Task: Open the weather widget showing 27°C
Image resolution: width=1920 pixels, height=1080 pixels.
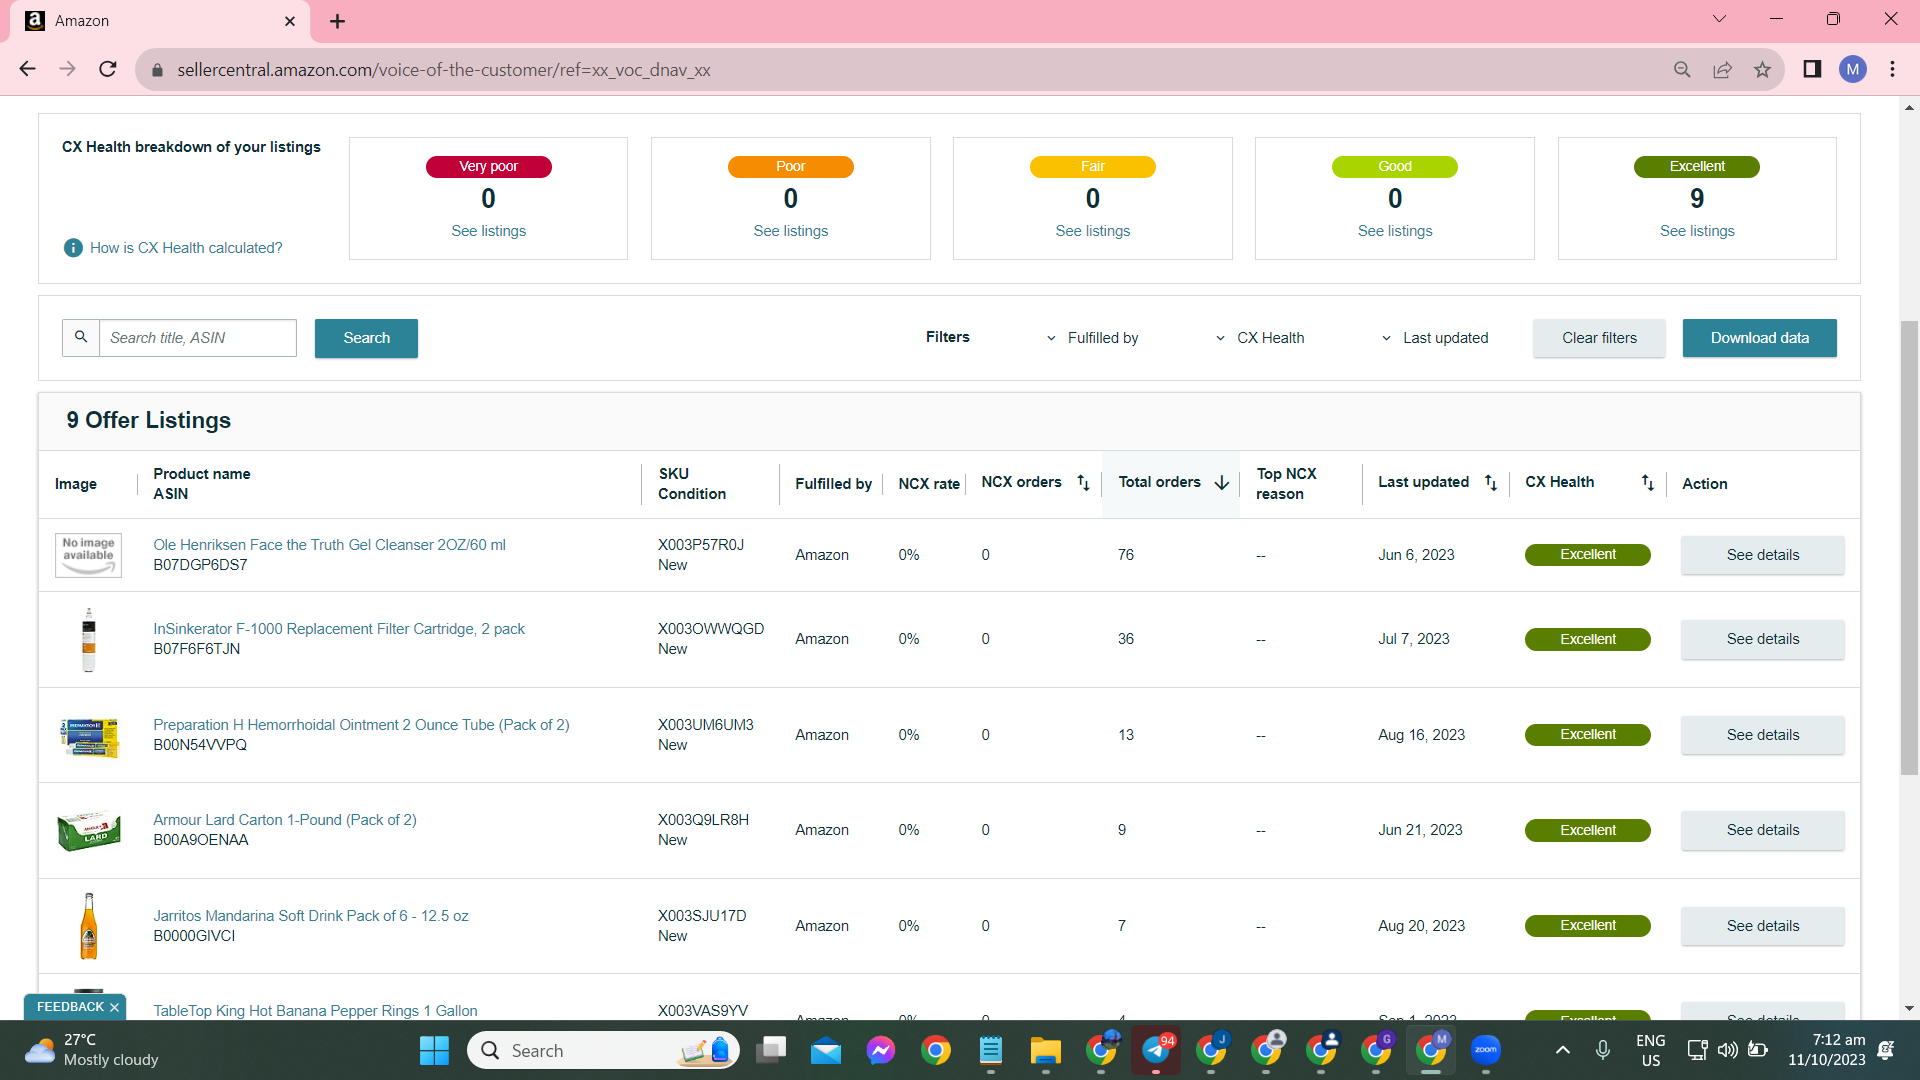Action: pos(92,1050)
